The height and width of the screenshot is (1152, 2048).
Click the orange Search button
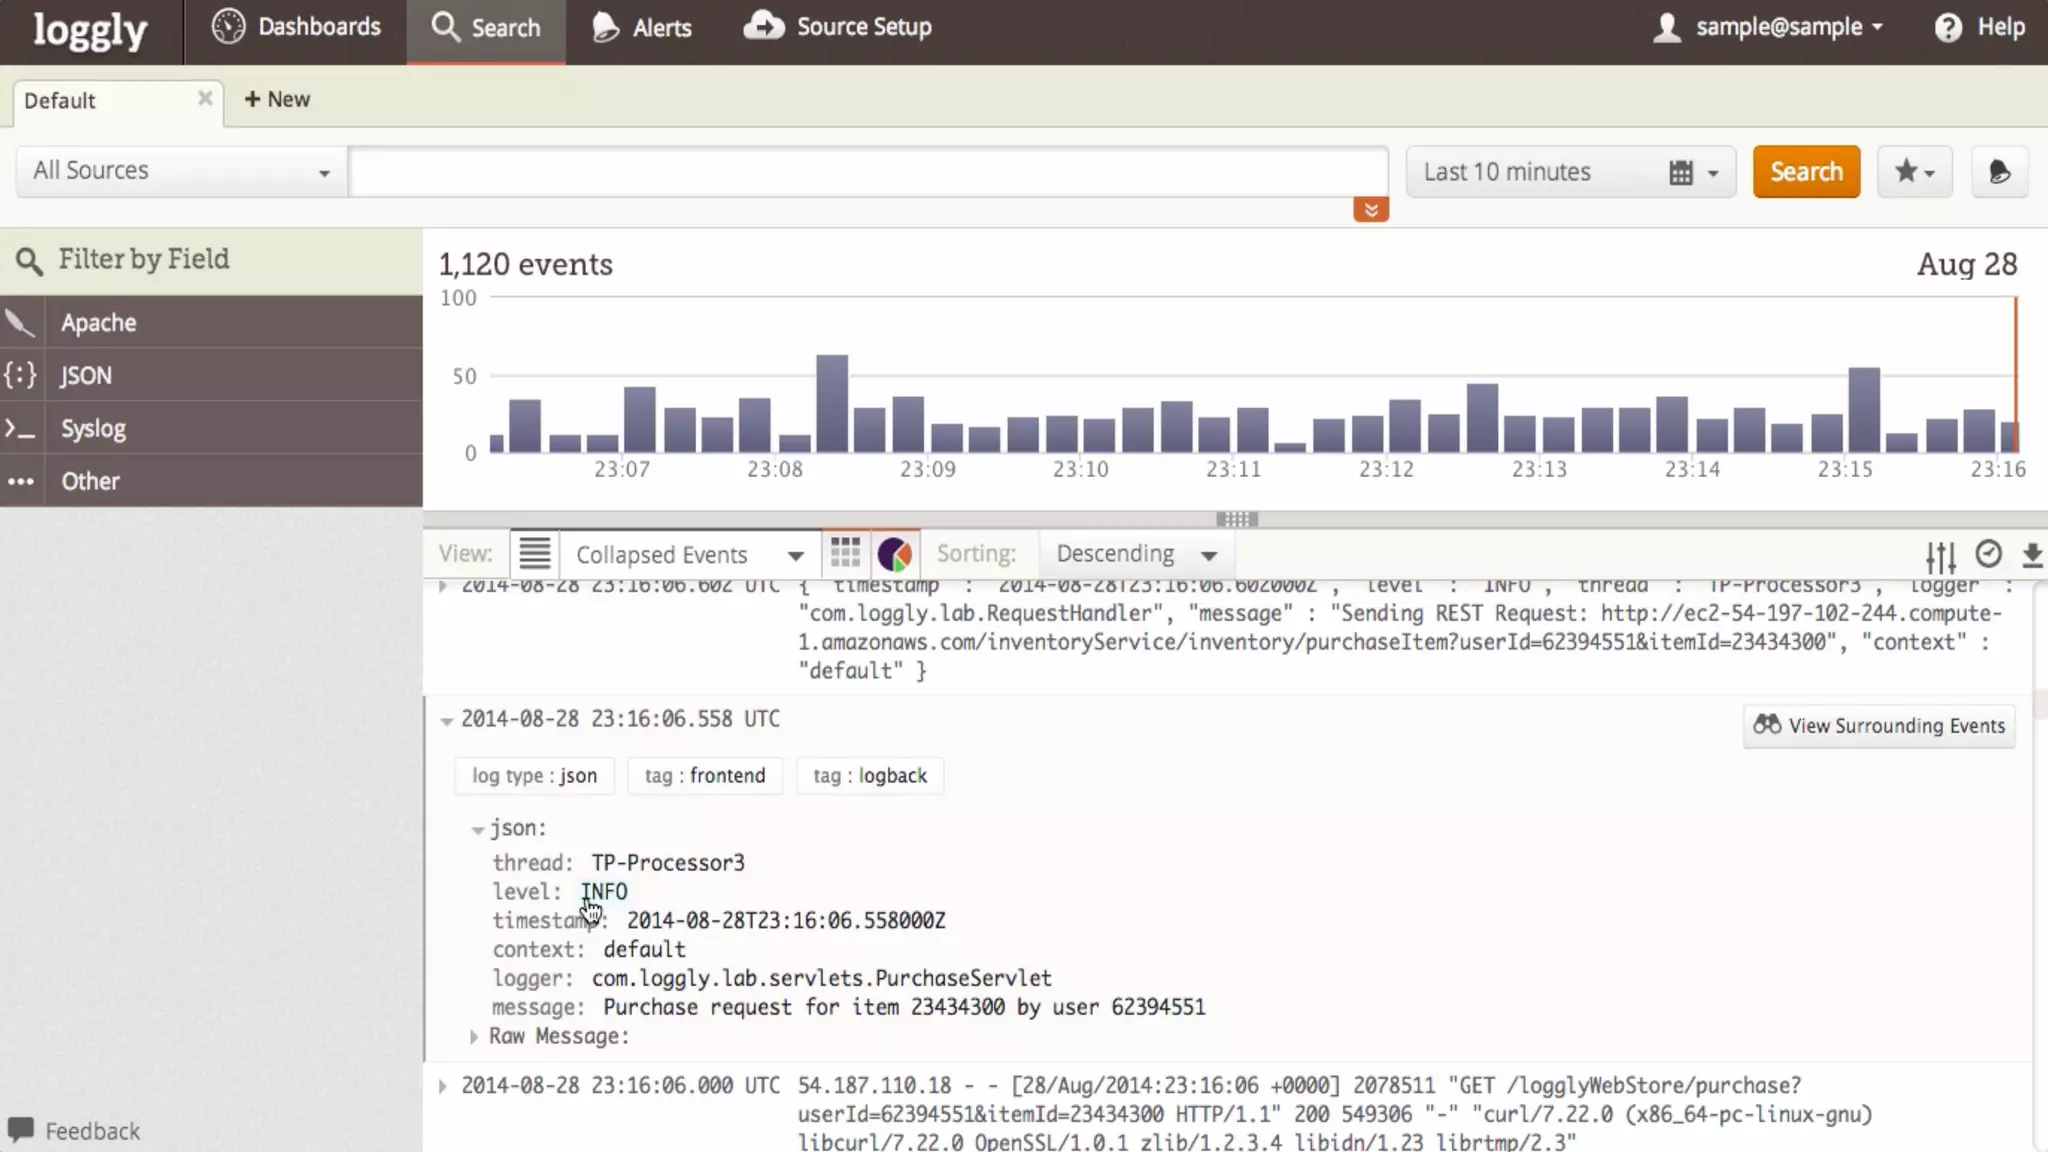click(1805, 172)
